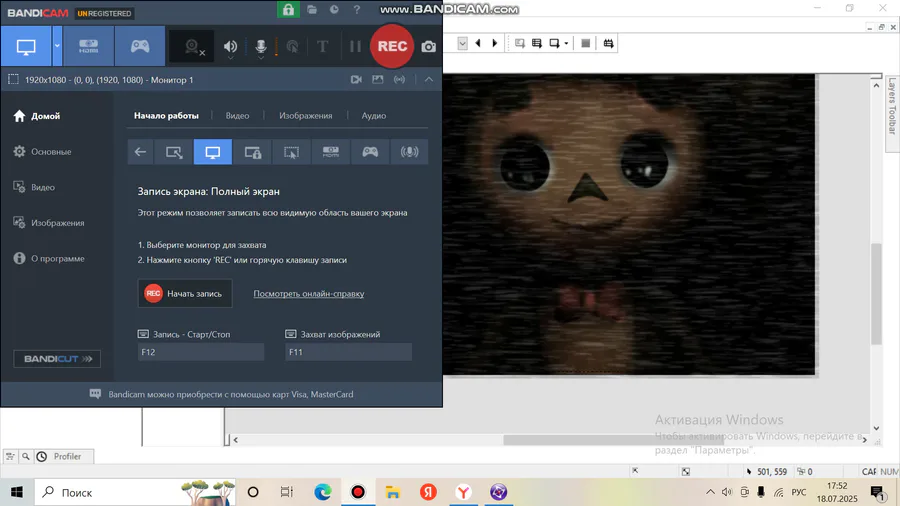Open Посмотреть онлайн-справку link

click(309, 294)
